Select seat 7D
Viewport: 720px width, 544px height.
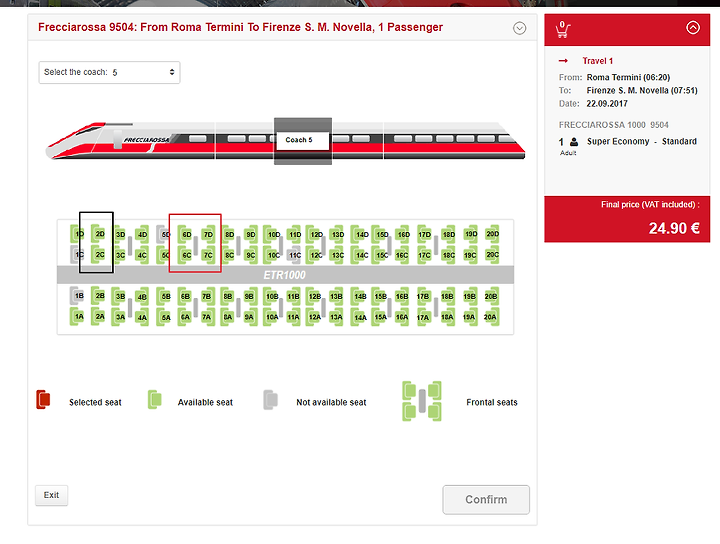(208, 234)
